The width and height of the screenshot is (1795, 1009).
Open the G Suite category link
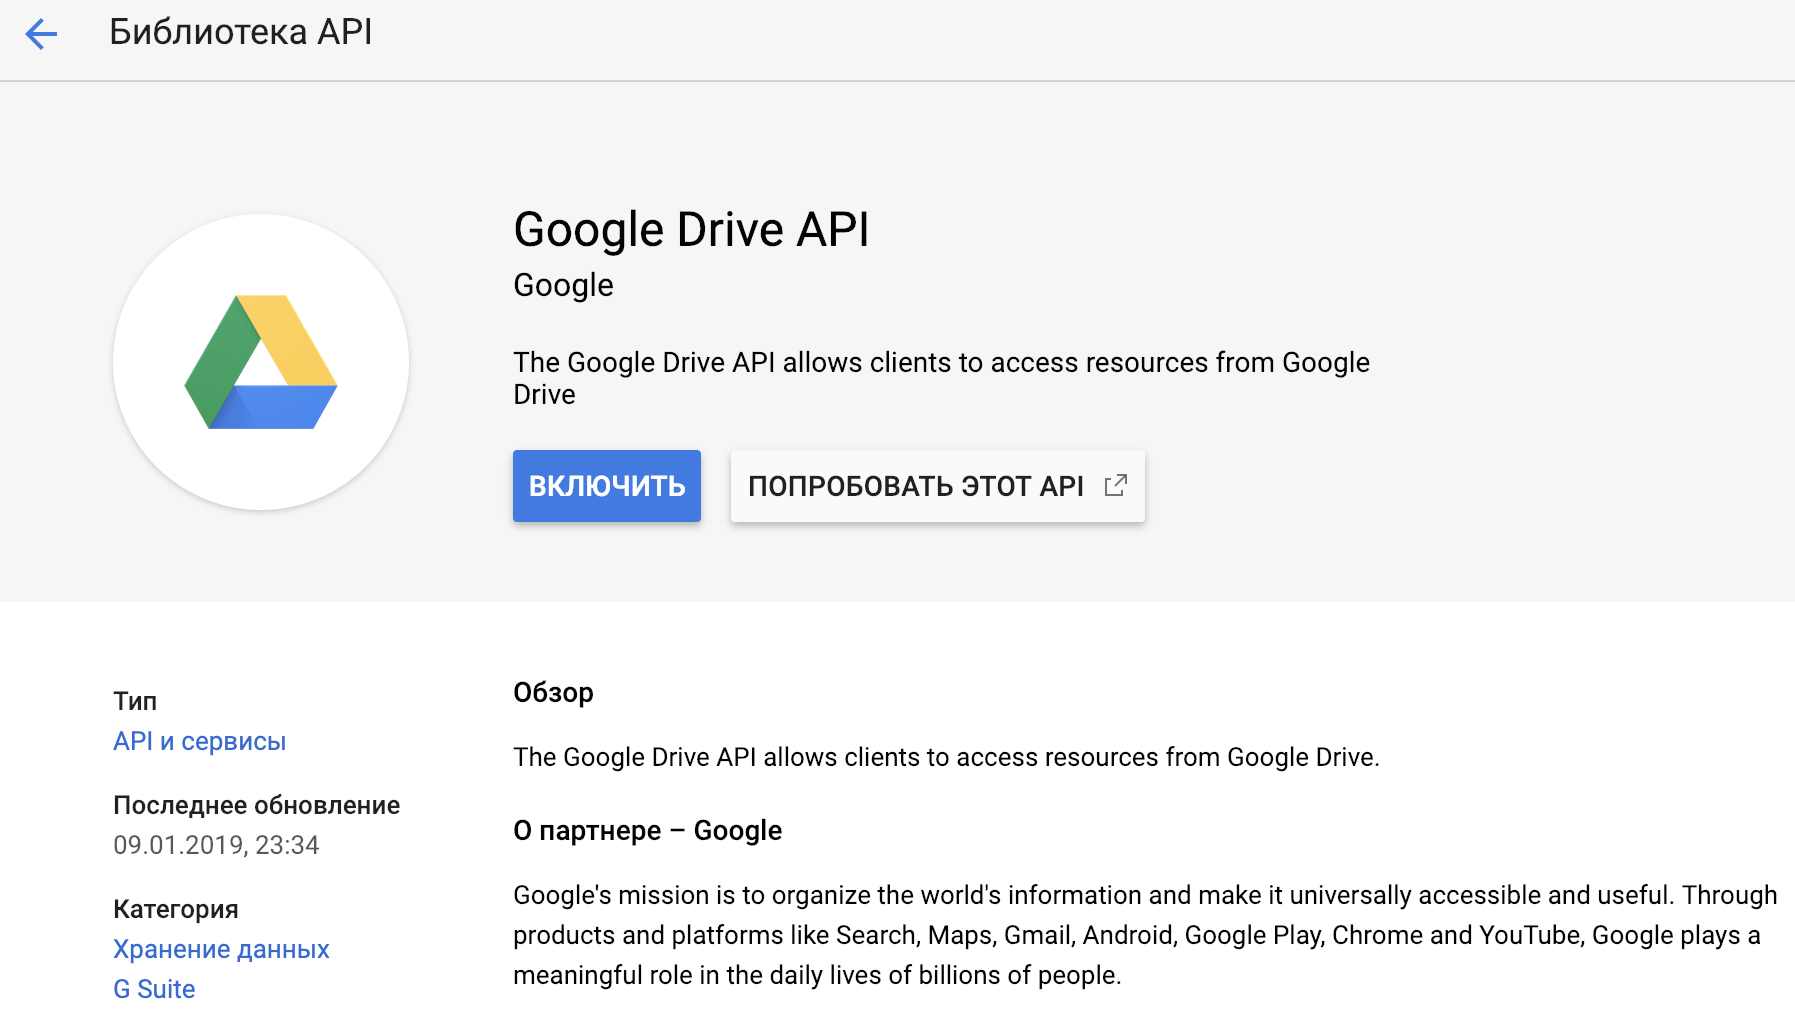pos(154,989)
